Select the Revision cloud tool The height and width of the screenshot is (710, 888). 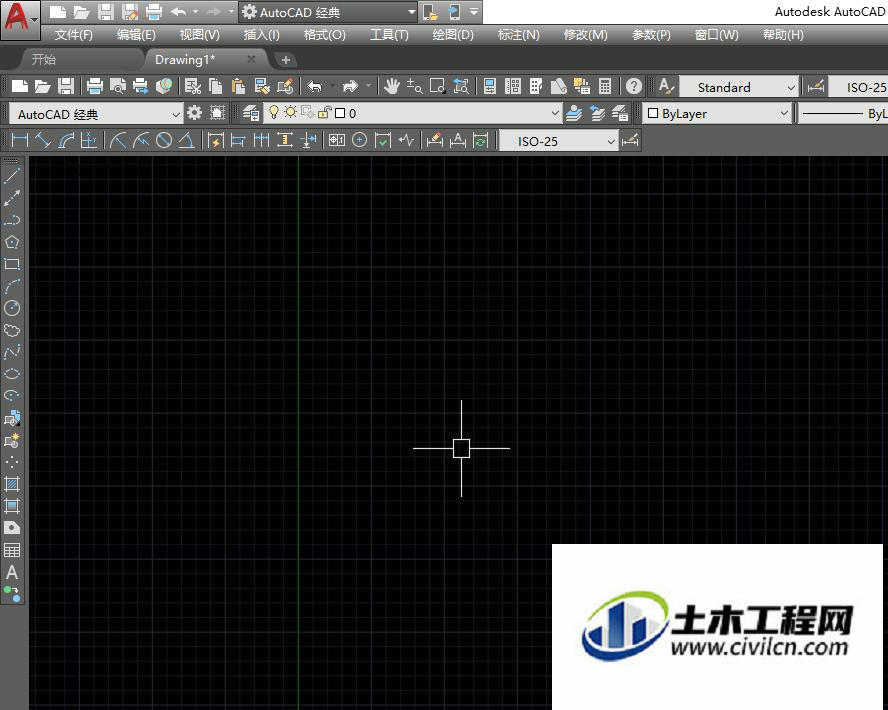12,330
